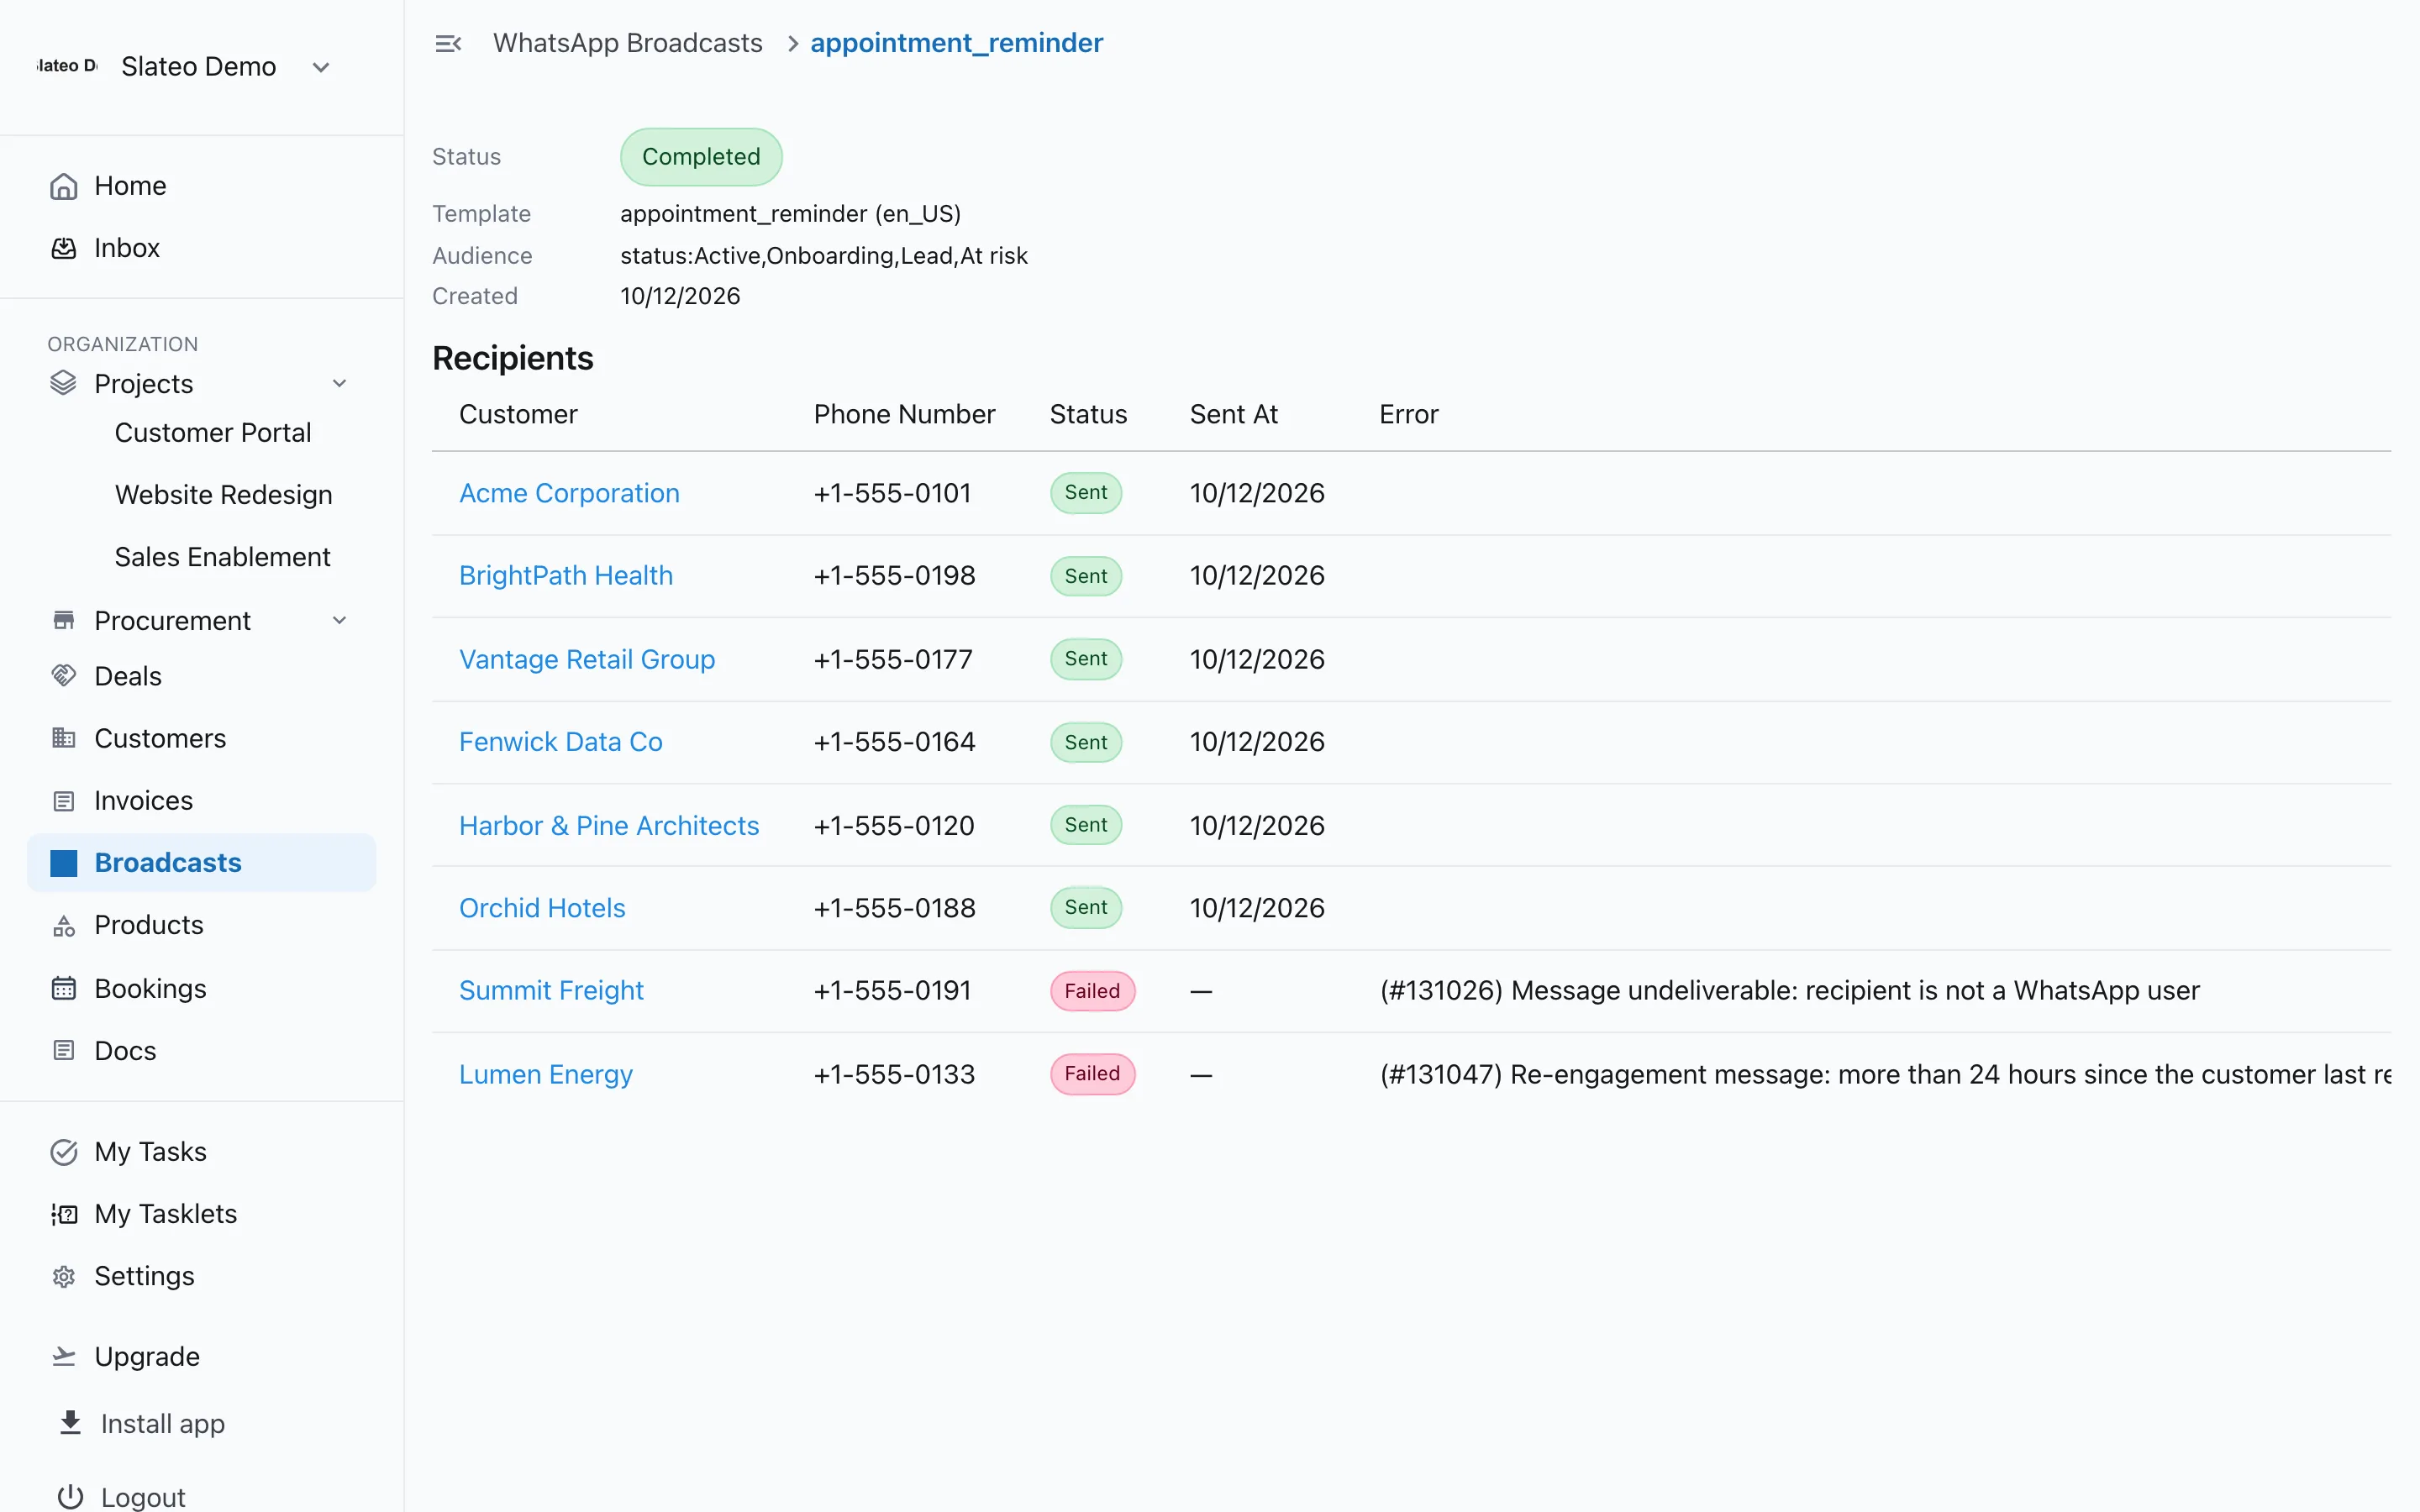
Task: Open Summit Freight customer link
Action: point(551,990)
